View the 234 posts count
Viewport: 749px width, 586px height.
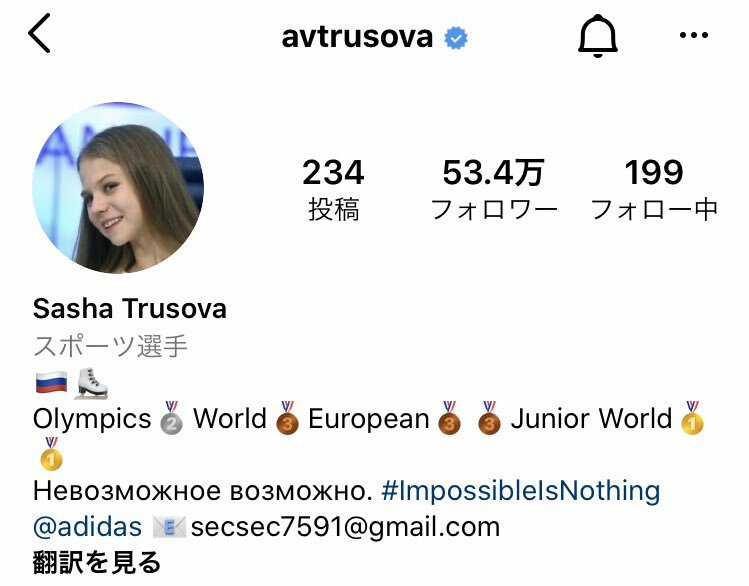[x=333, y=190]
